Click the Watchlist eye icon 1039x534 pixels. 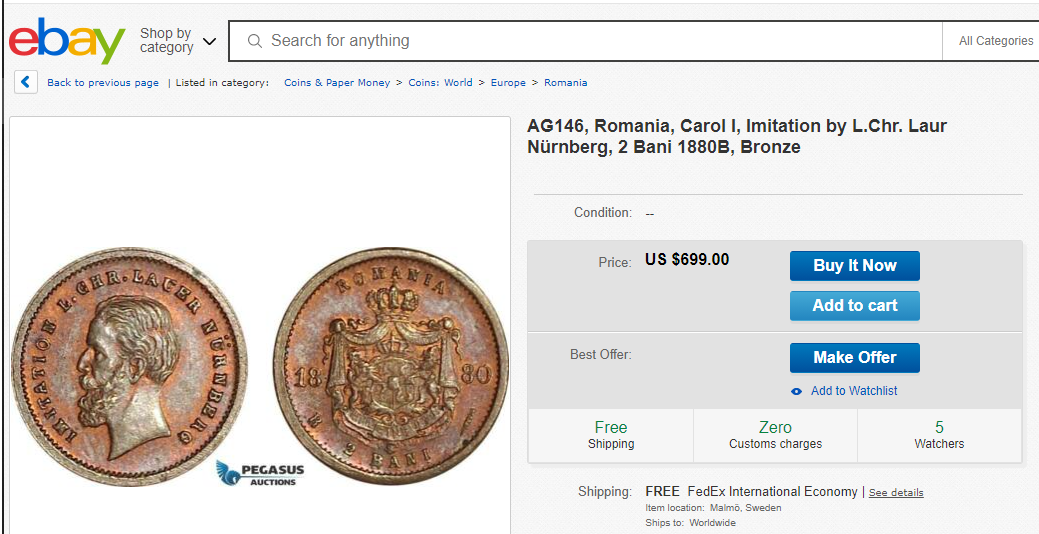point(797,391)
